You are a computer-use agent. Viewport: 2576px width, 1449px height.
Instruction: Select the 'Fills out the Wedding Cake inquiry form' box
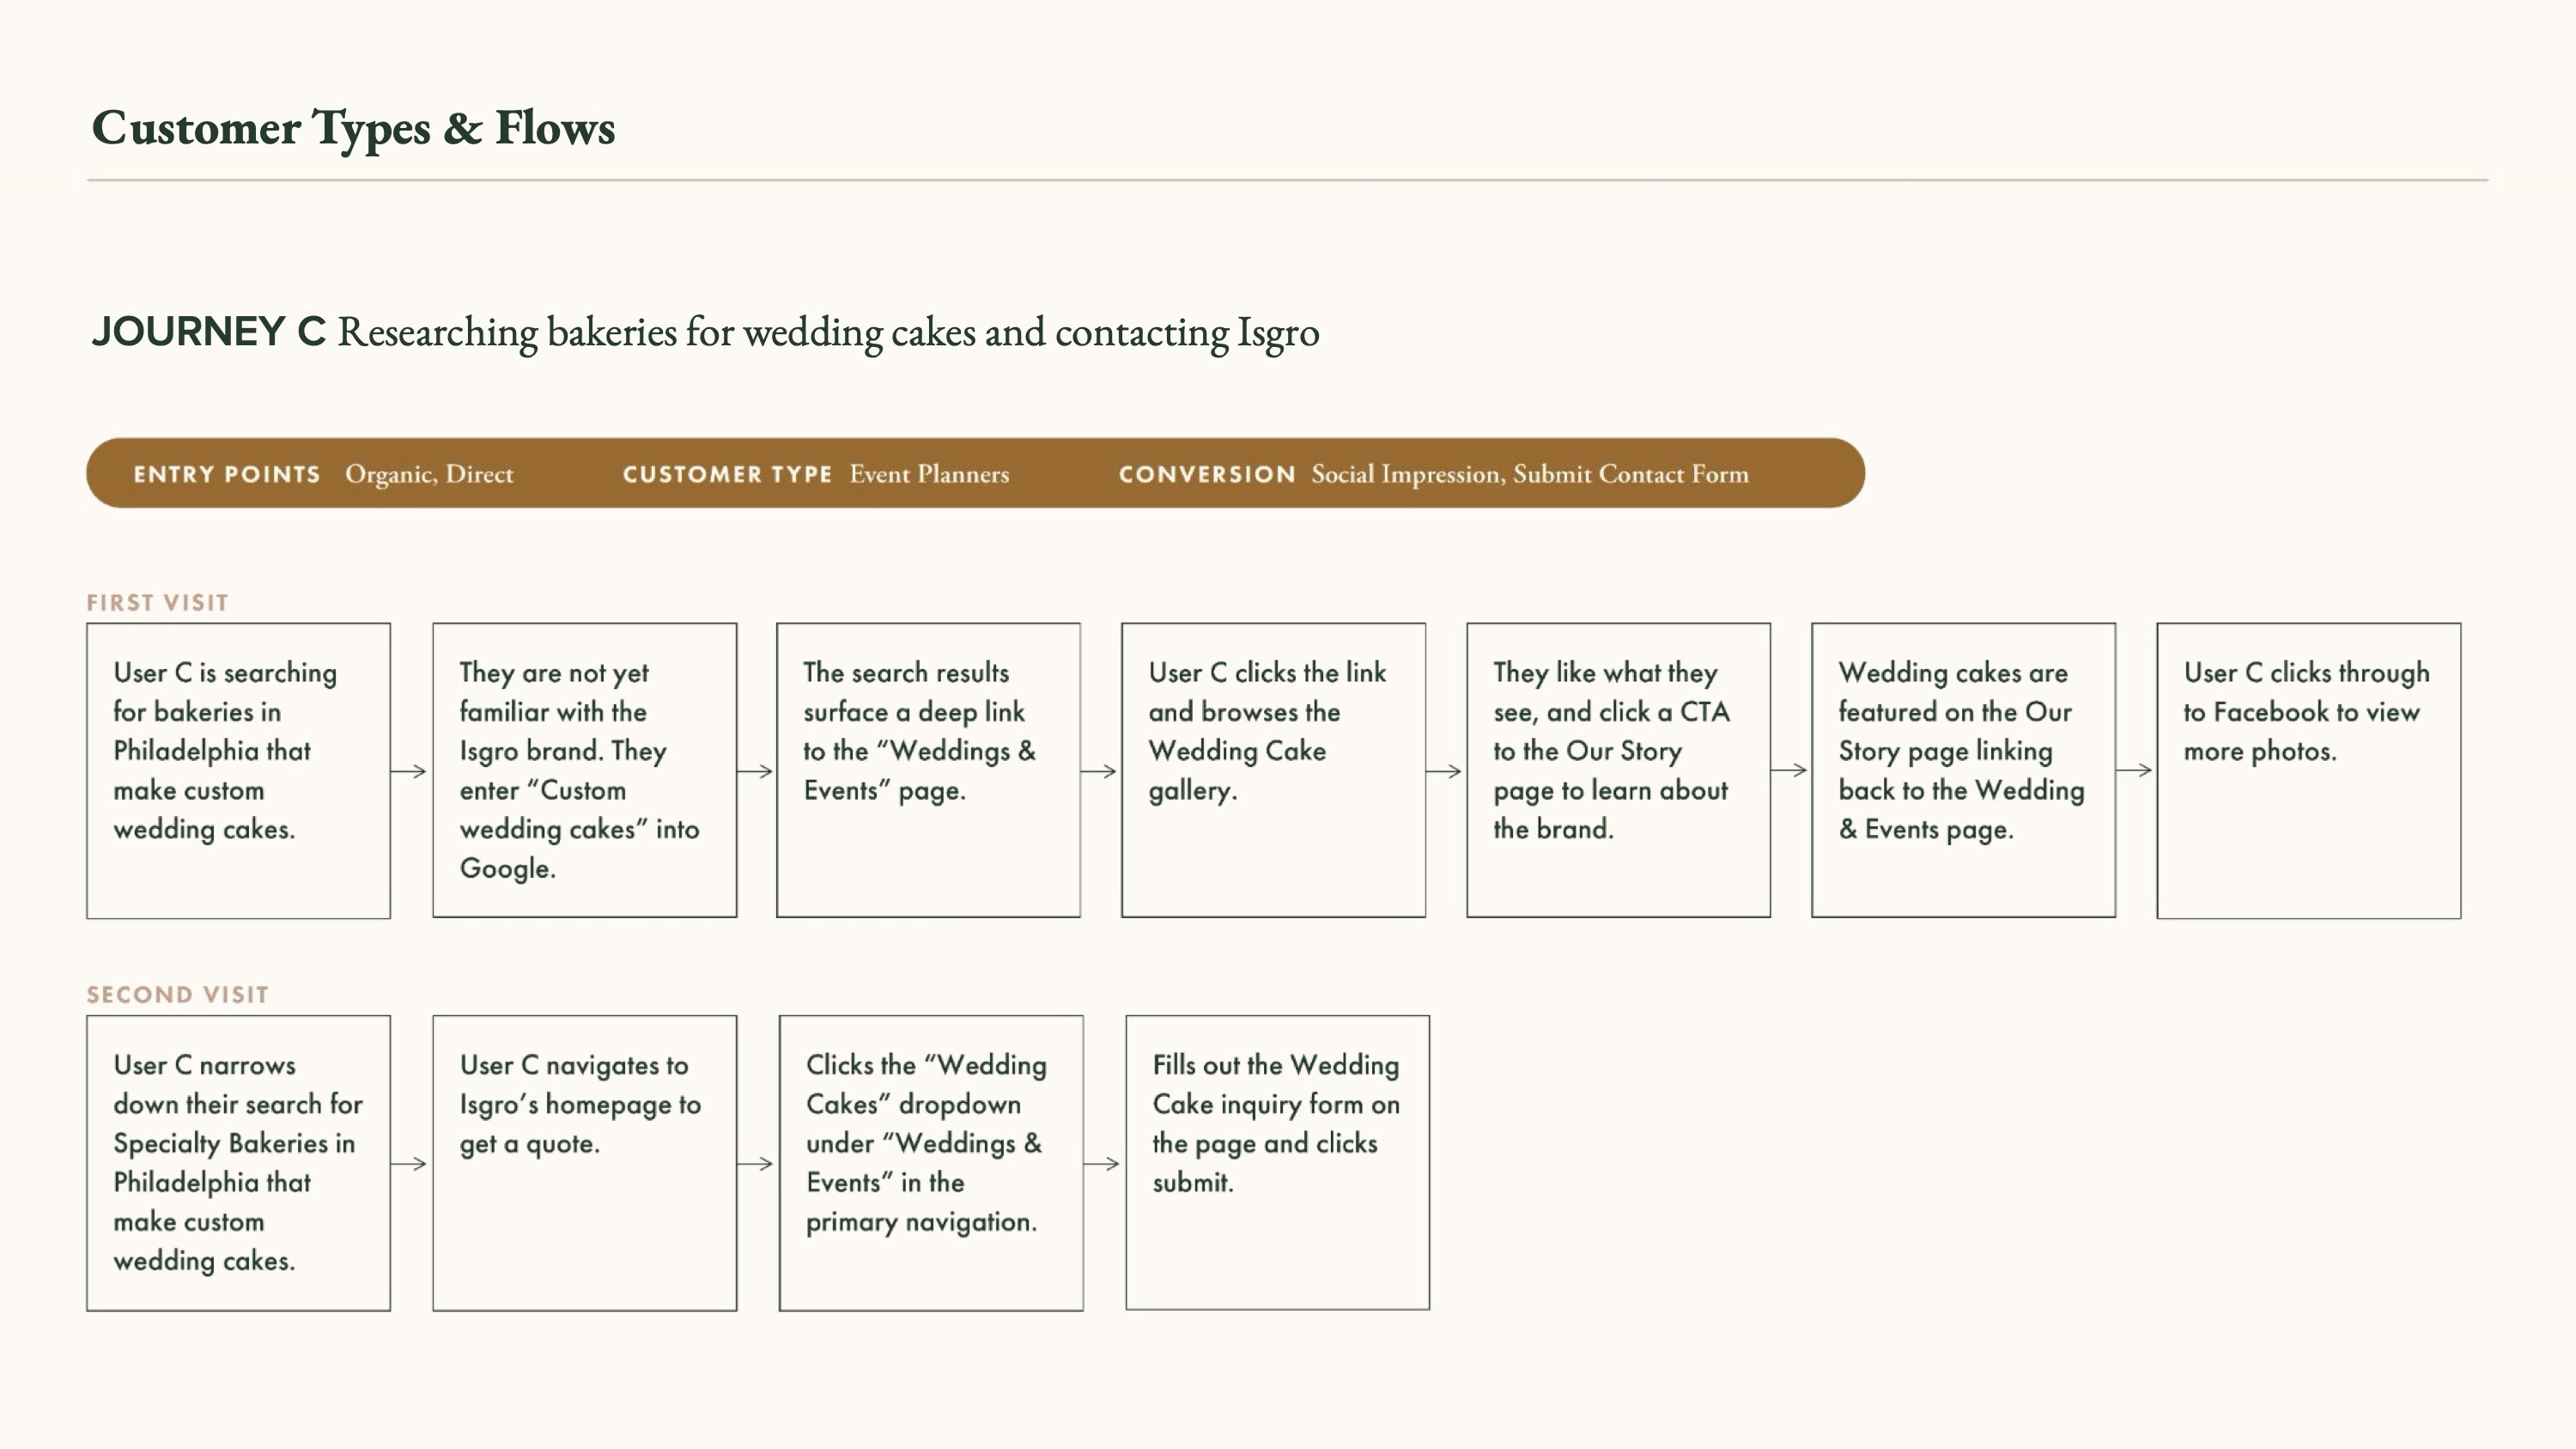pos(1277,1162)
